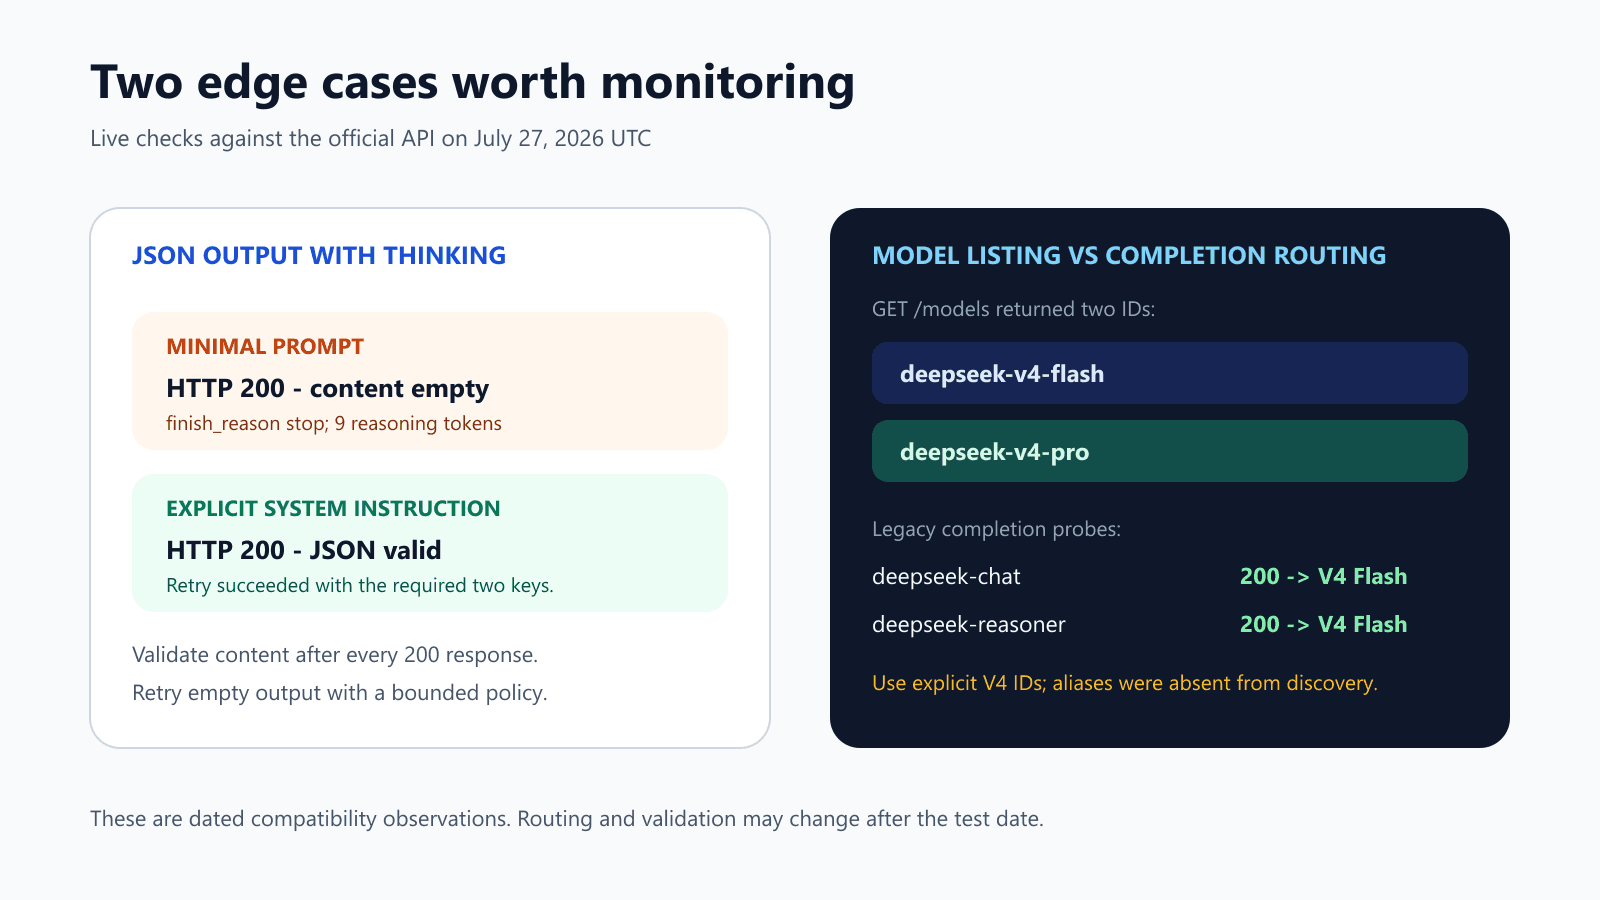Select the "GET /models returned two IDs:" line
The height and width of the screenshot is (900, 1600).
coord(1014,309)
